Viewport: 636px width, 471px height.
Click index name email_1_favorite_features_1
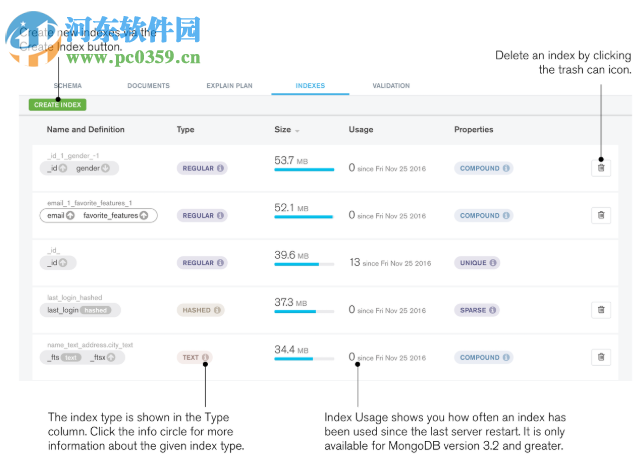click(x=89, y=203)
